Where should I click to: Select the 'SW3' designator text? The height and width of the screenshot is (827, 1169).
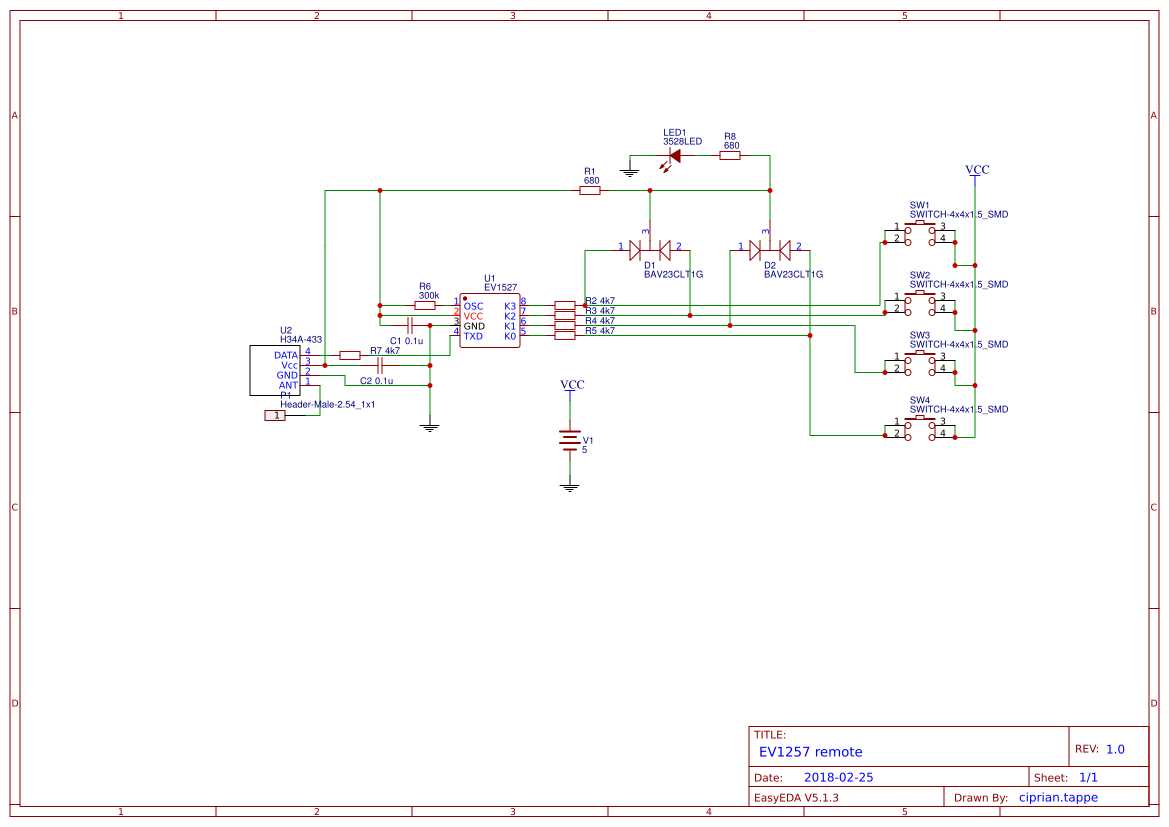(x=920, y=336)
